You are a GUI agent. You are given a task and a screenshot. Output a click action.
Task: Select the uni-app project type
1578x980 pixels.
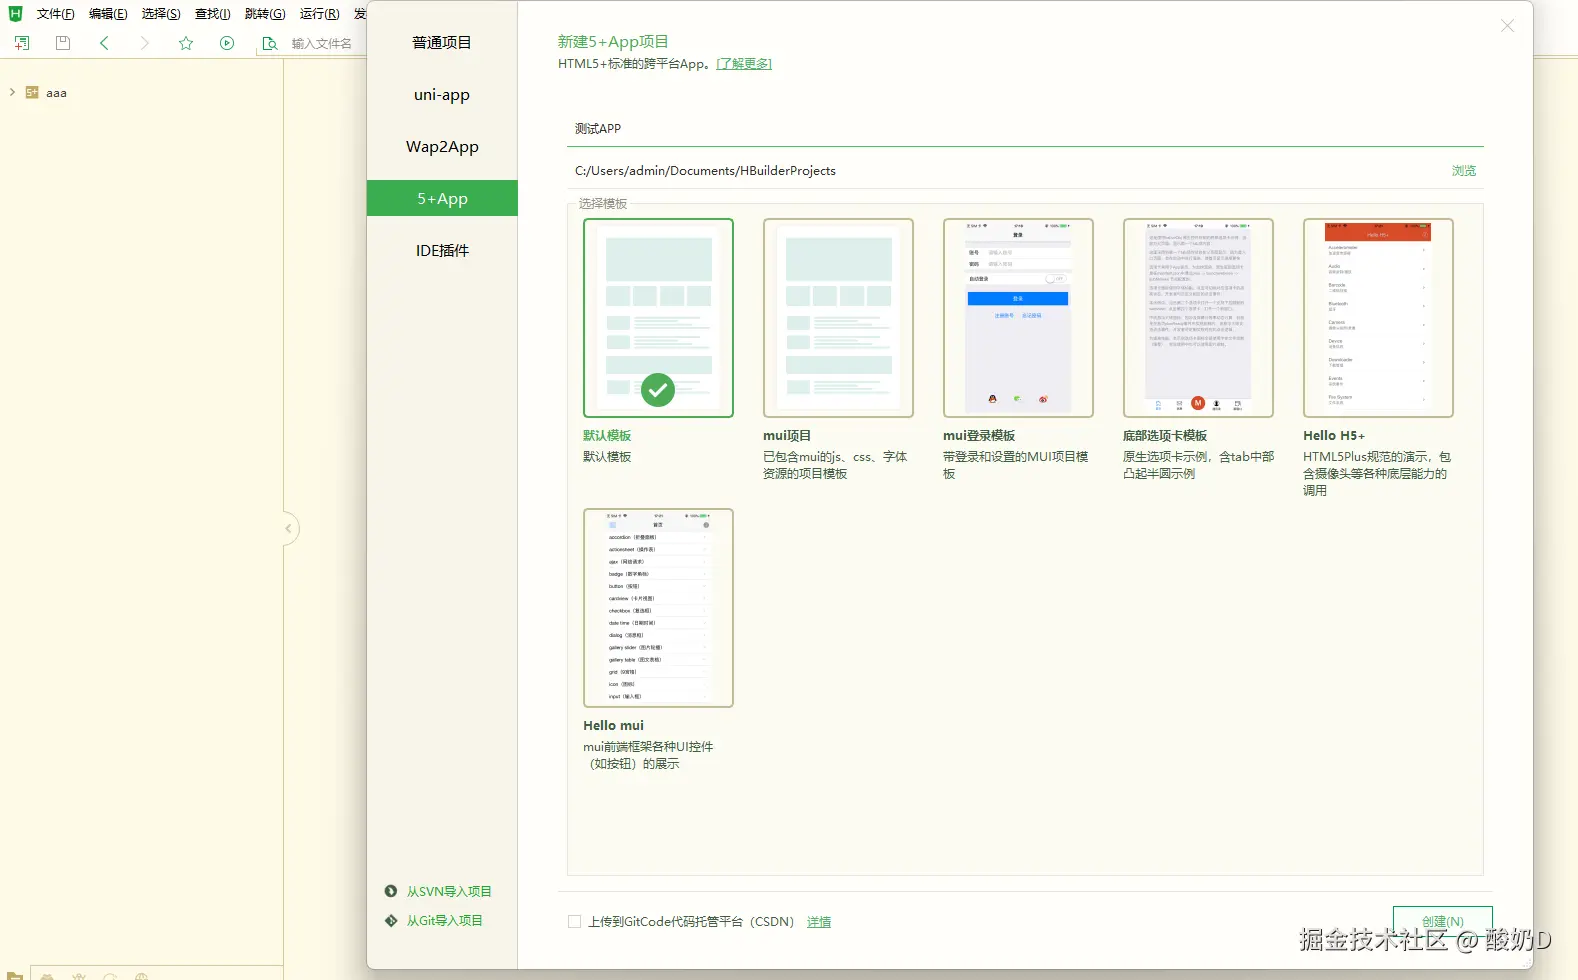(x=442, y=94)
